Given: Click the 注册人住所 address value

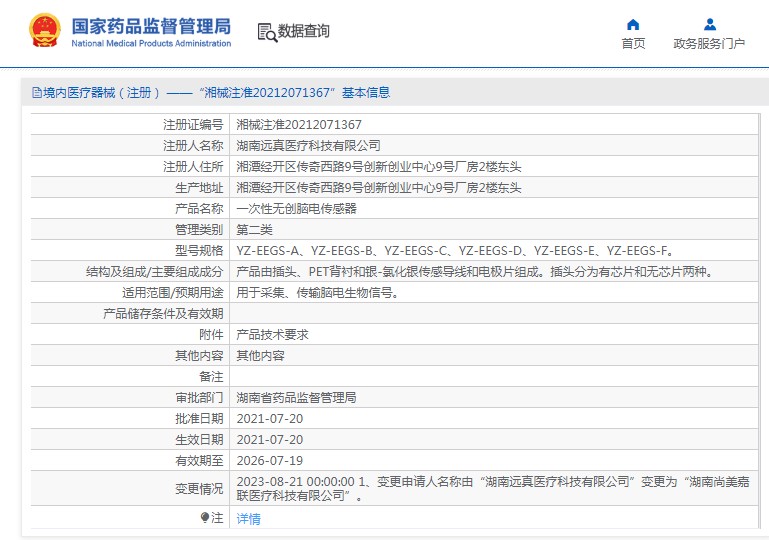Looking at the screenshot, I should [379, 167].
